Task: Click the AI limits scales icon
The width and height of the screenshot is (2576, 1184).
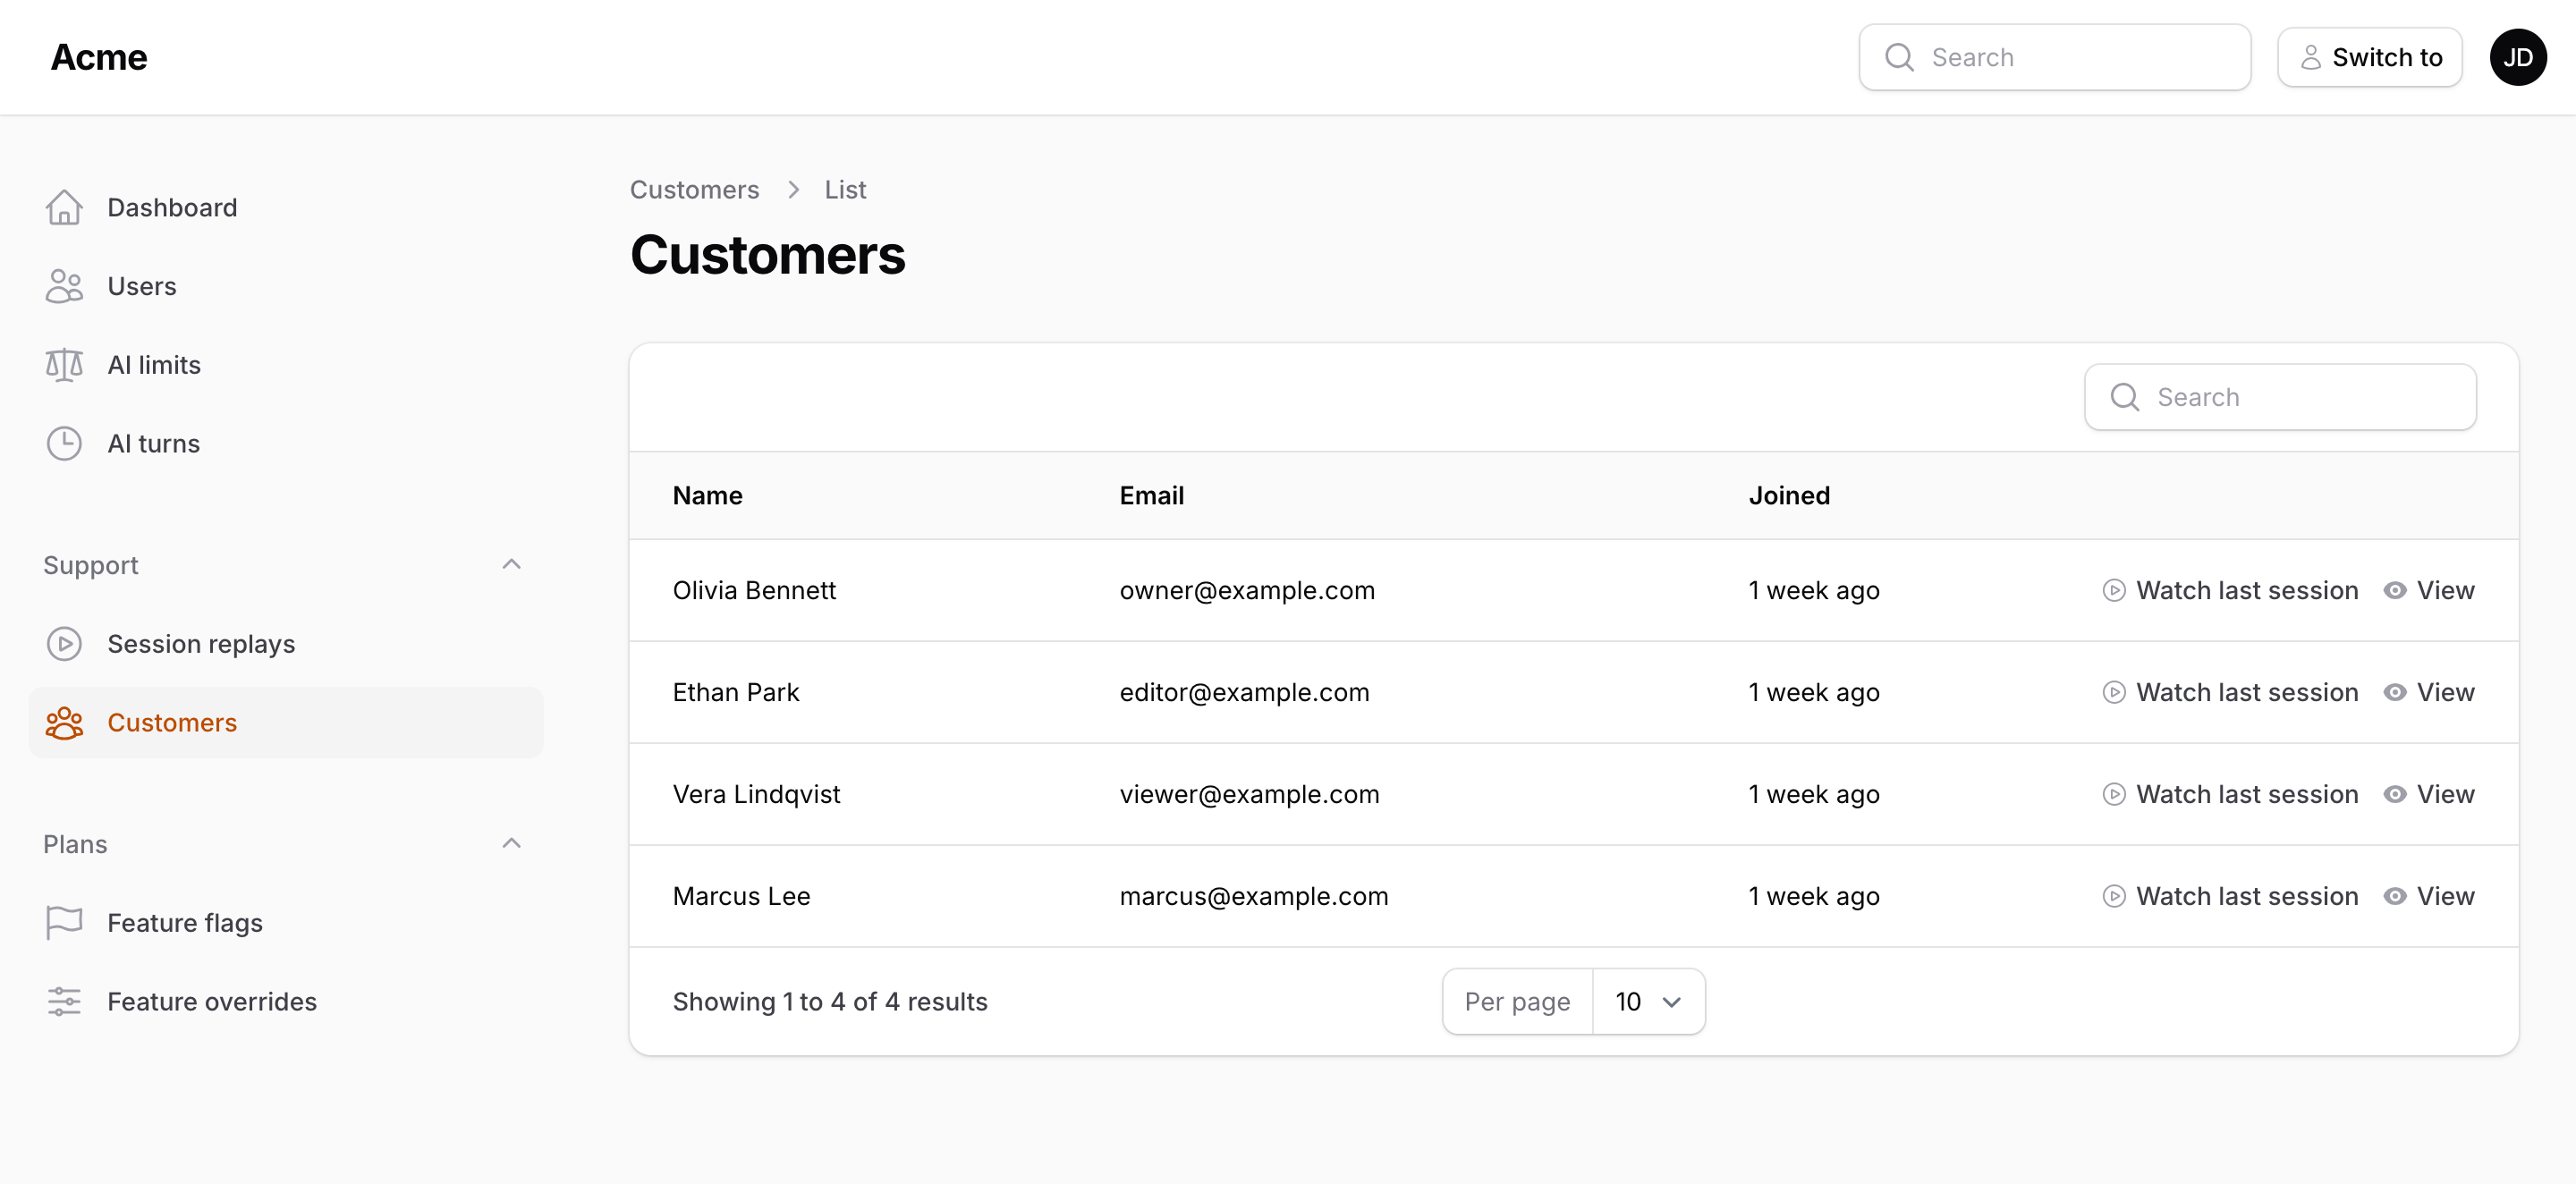Action: [x=64, y=365]
